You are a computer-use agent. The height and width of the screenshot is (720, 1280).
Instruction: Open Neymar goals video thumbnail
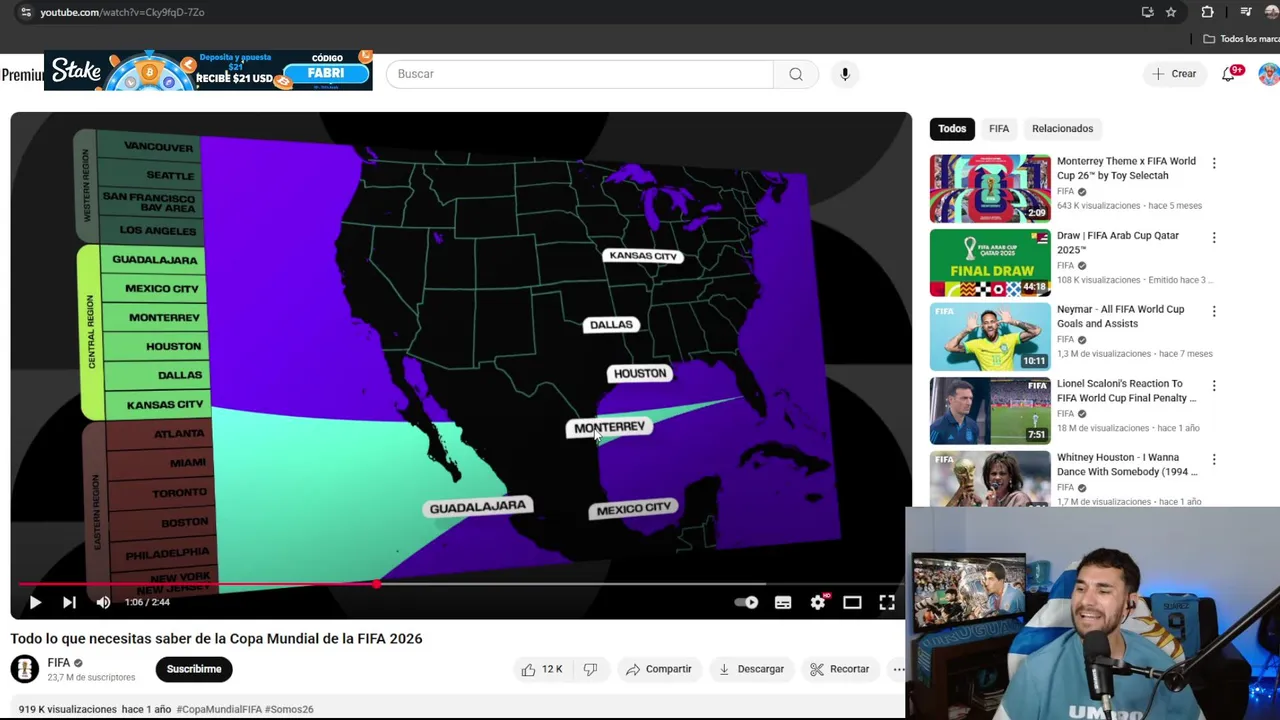tap(990, 337)
